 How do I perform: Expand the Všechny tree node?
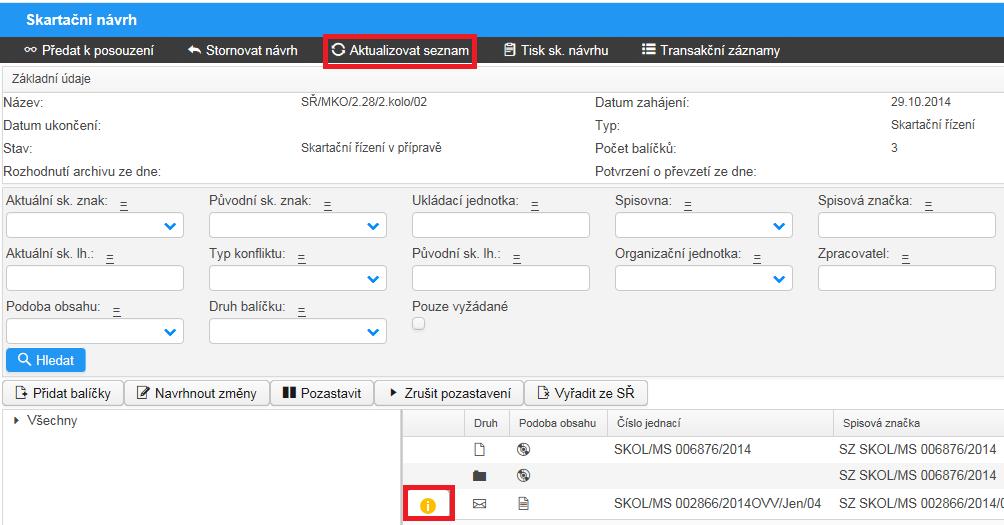[x=17, y=421]
